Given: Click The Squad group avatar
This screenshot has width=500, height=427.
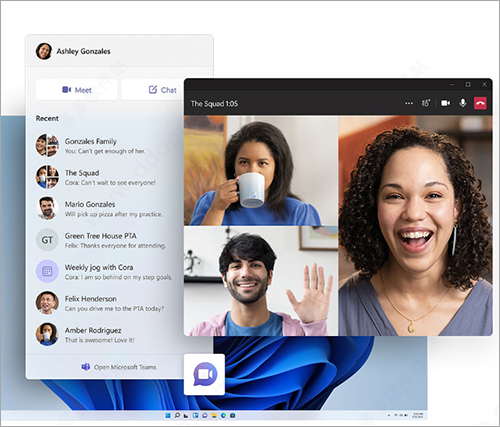Looking at the screenshot, I should [x=47, y=177].
